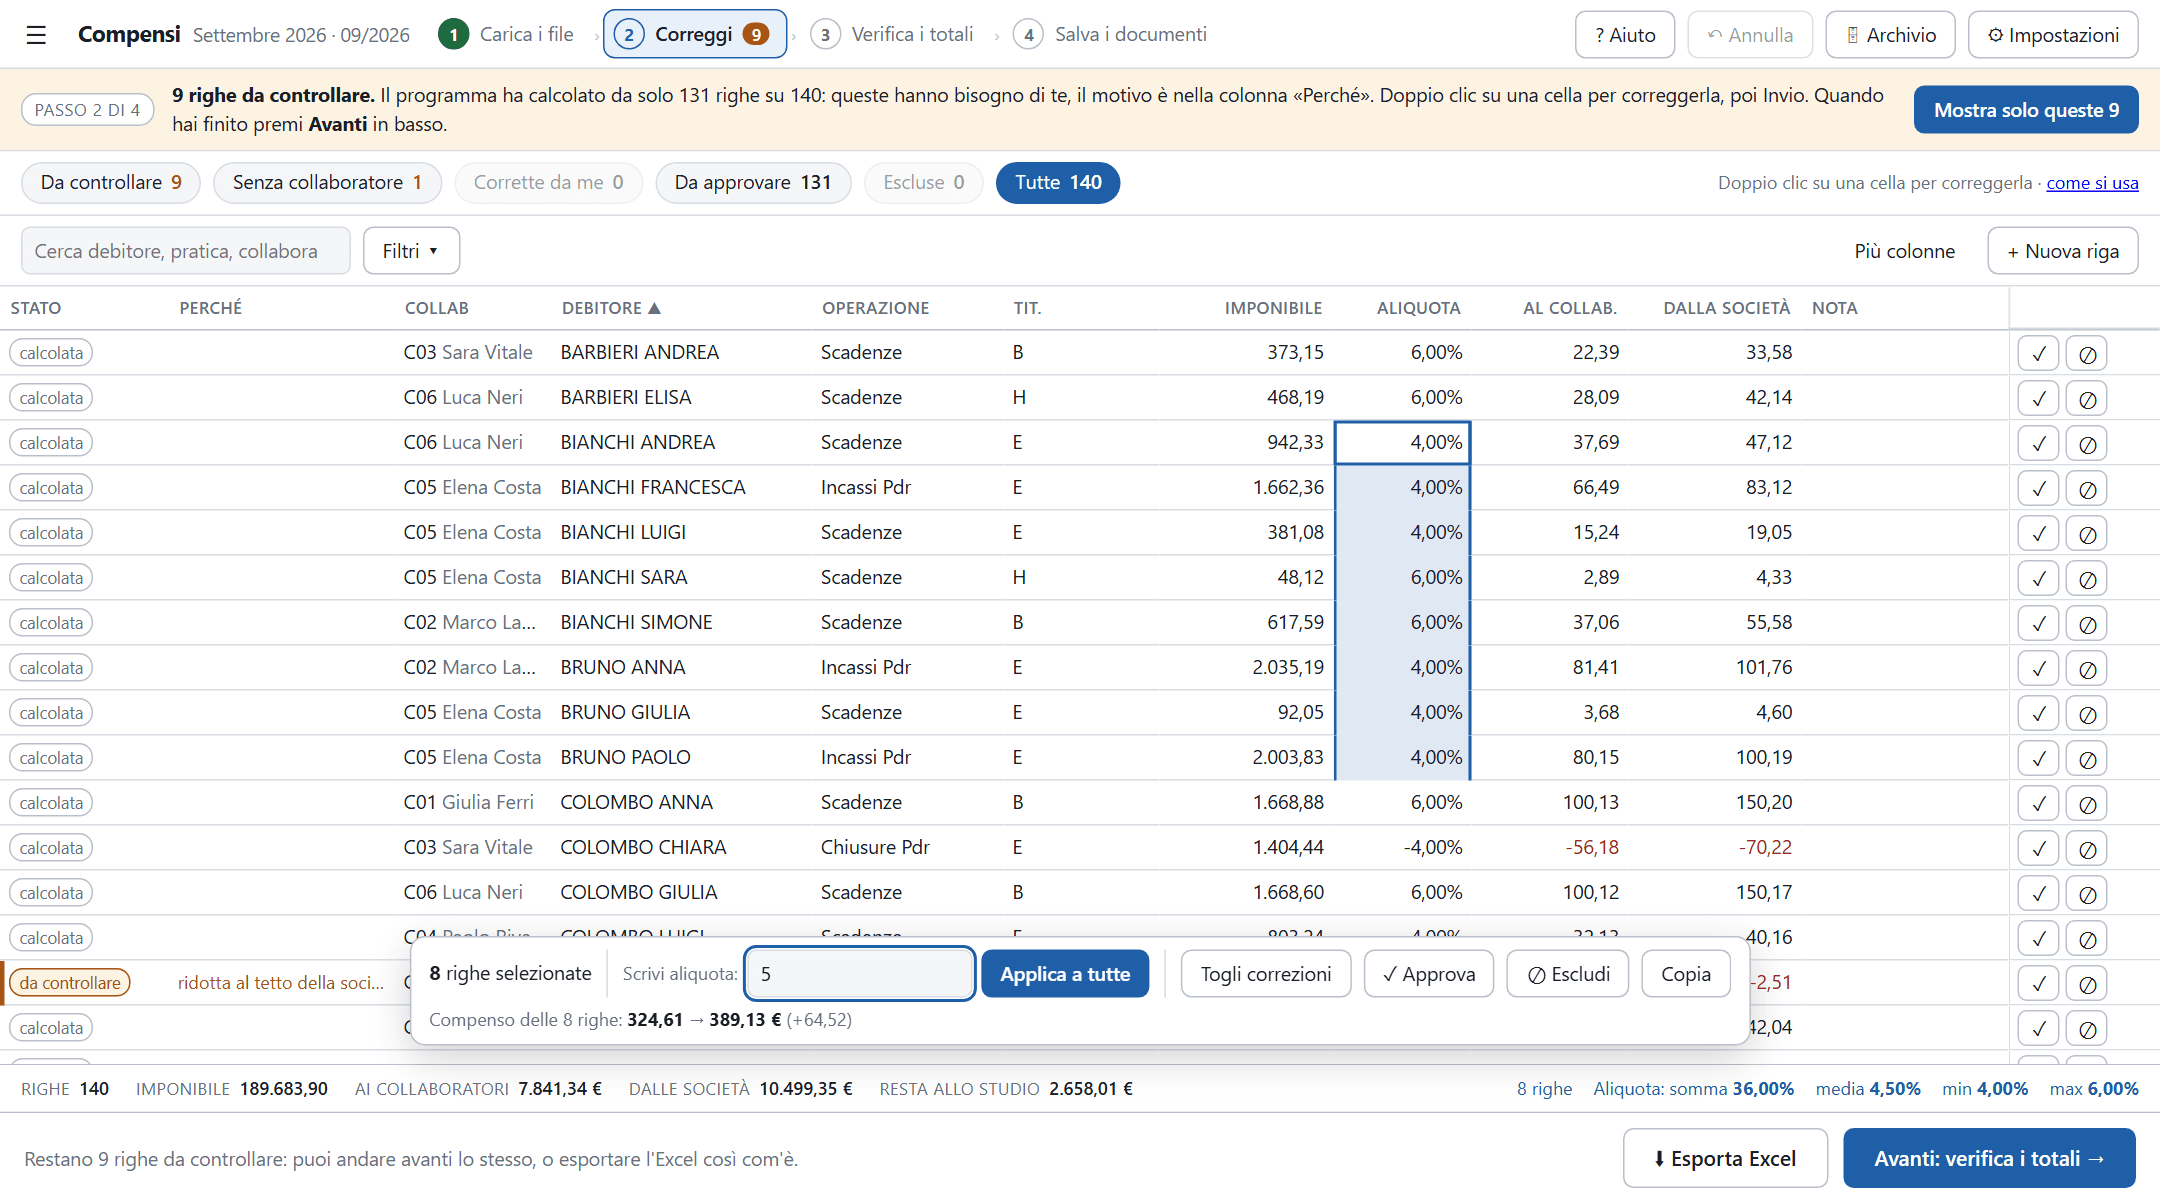Exclude the COLOMBO ANNA row with its slash-circle icon
Screen dimensions: 2160x1203
(2087, 803)
